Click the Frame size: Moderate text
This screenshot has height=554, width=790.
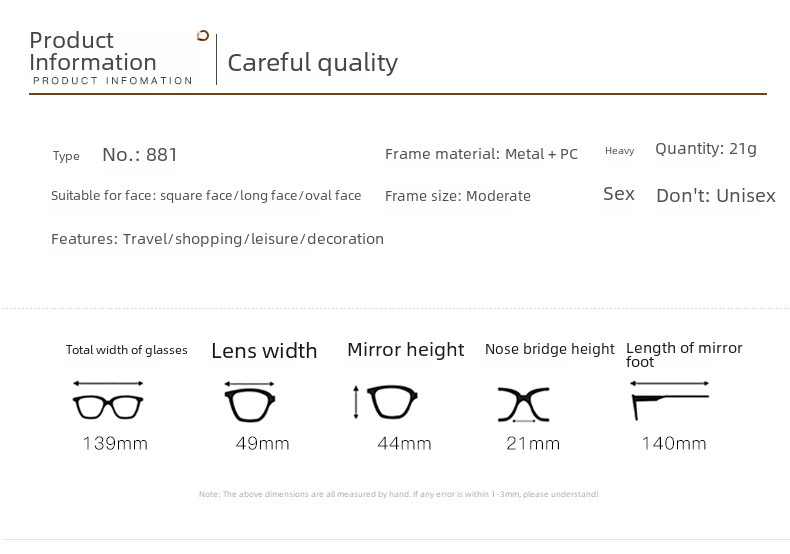[458, 196]
